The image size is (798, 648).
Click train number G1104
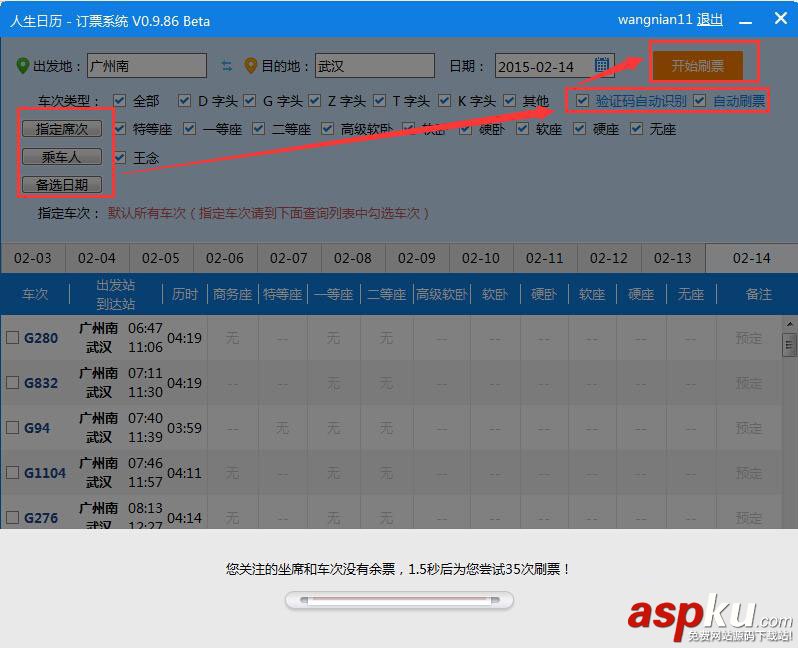tap(45, 473)
